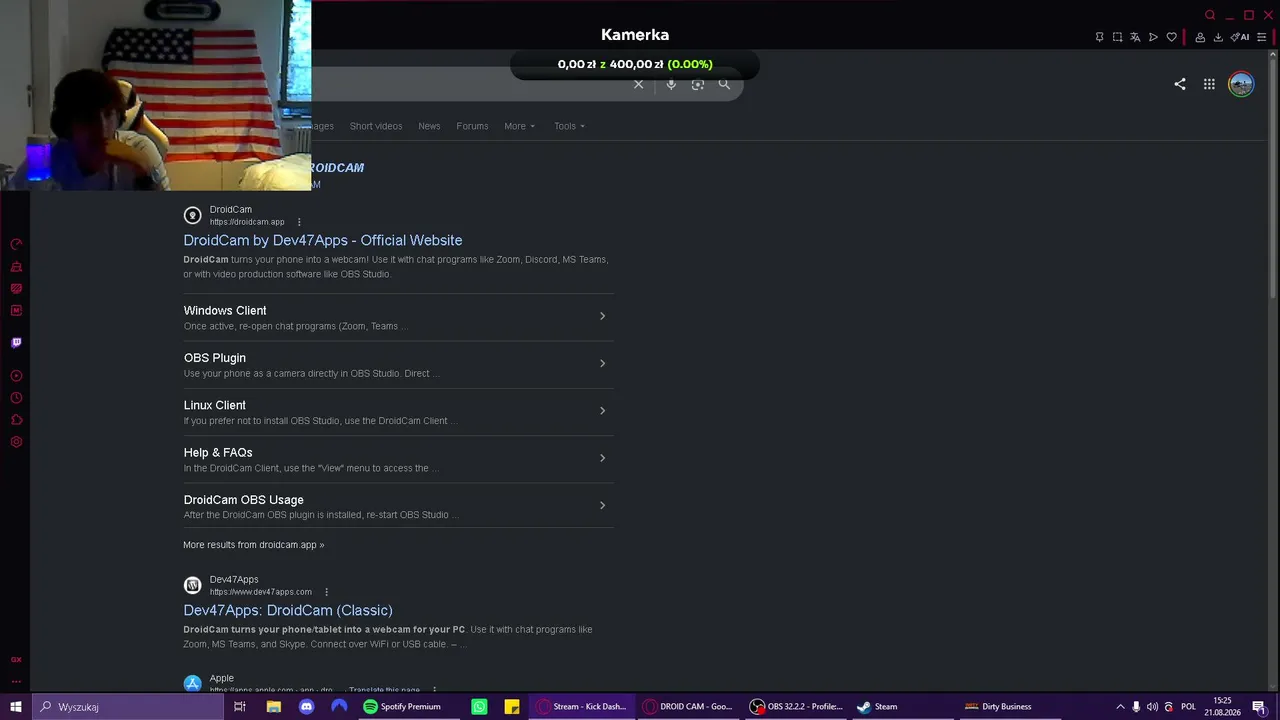Open options dots beside dev47apps.com result
The height and width of the screenshot is (720, 1280).
[x=326, y=592]
